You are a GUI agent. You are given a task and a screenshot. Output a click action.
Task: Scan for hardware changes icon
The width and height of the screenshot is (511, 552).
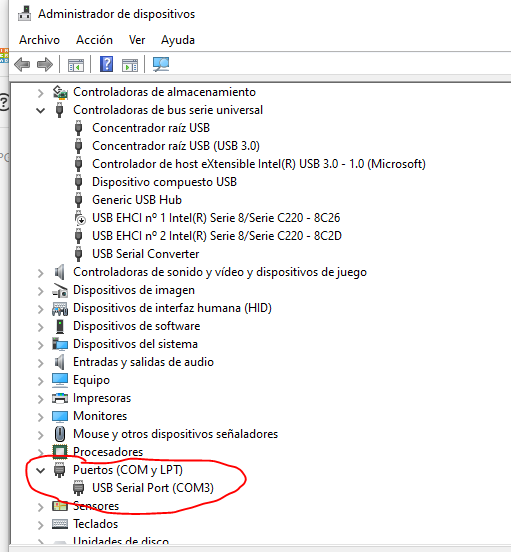[x=161, y=64]
